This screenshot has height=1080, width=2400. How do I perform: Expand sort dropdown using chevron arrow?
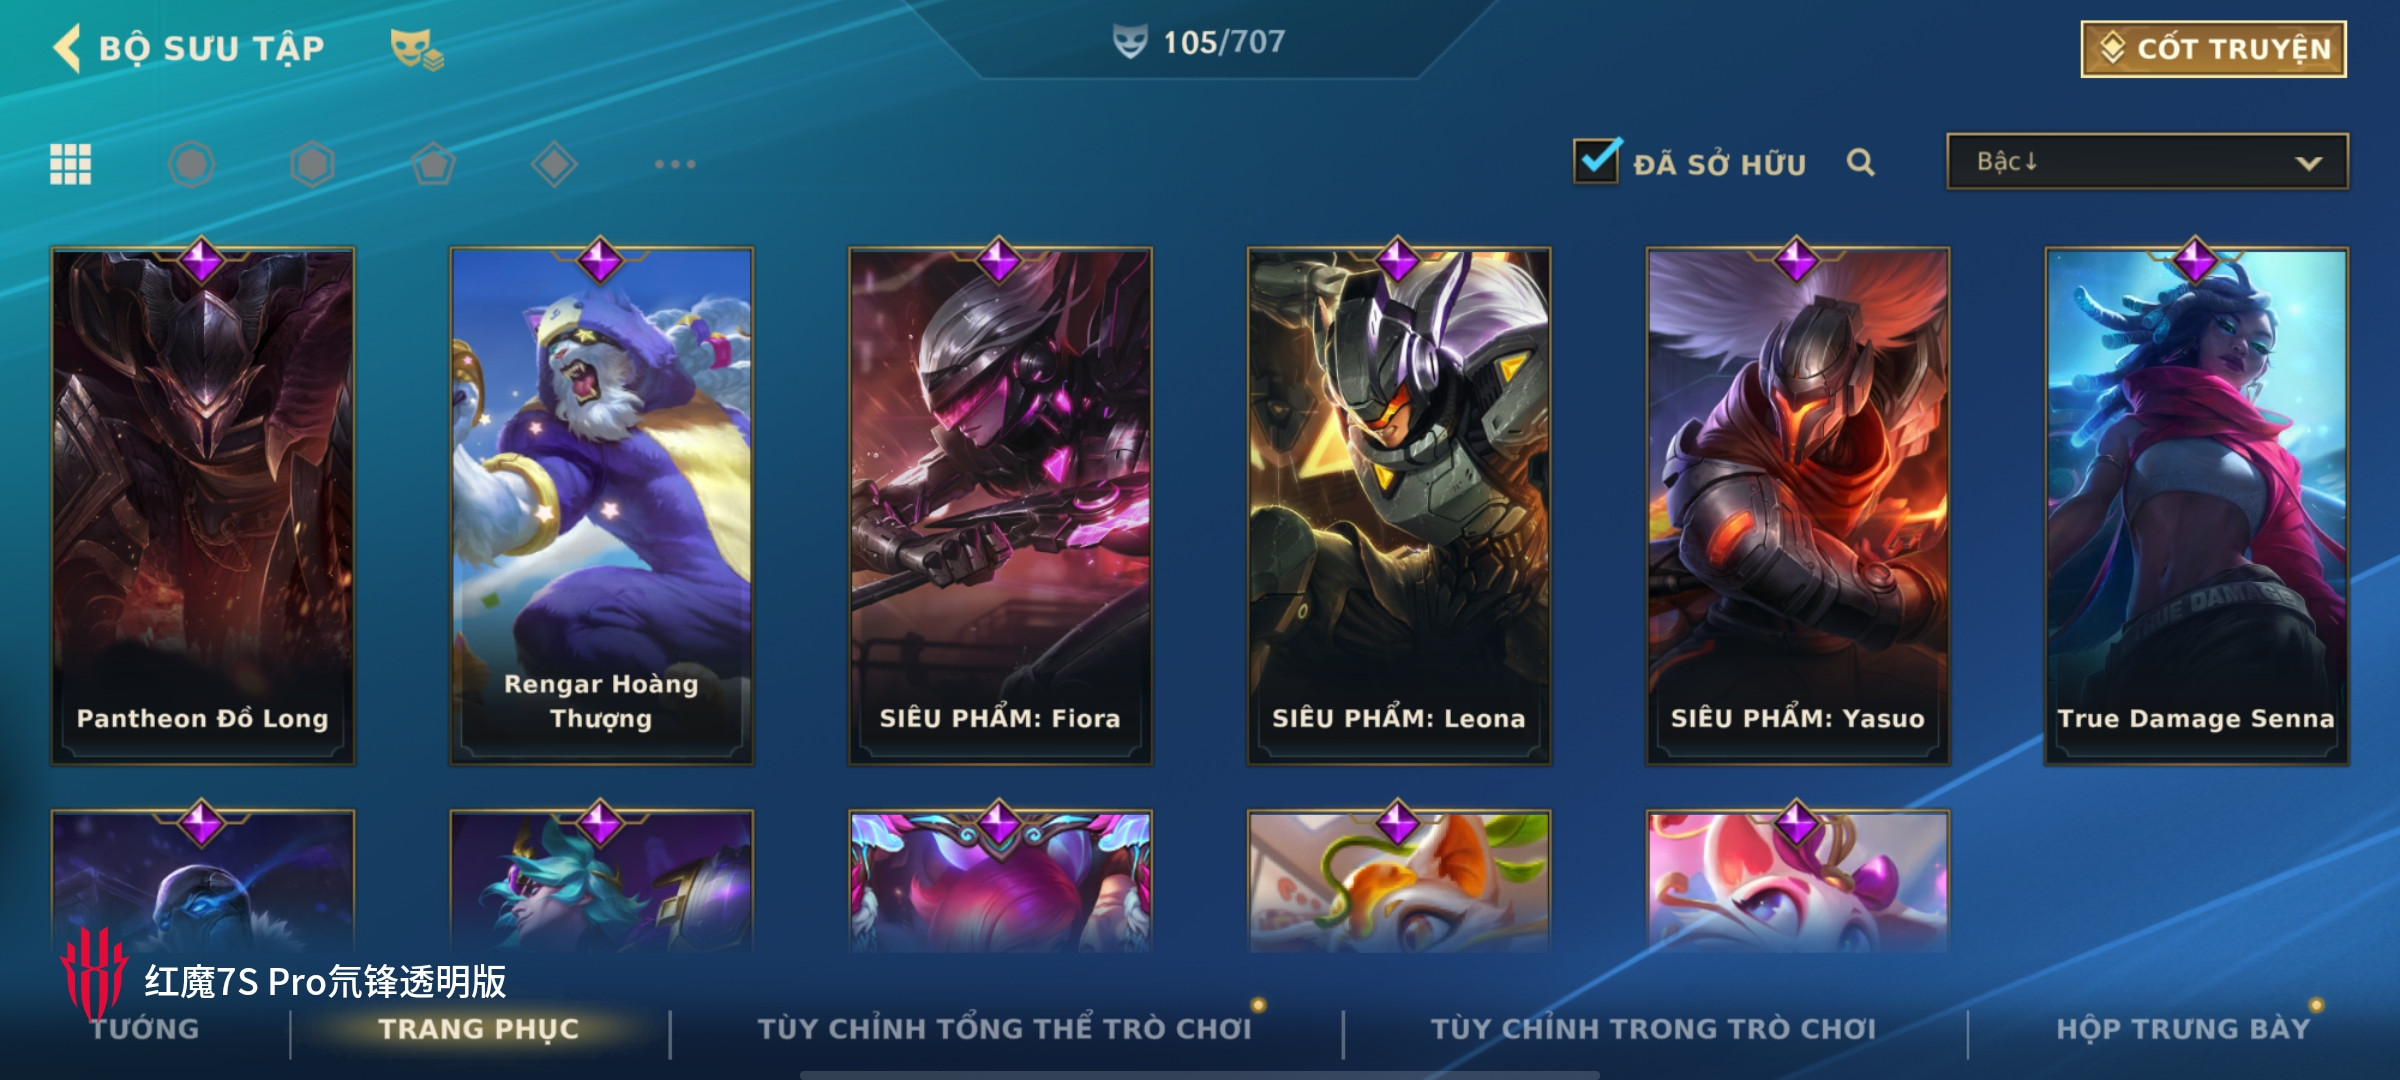click(2309, 163)
